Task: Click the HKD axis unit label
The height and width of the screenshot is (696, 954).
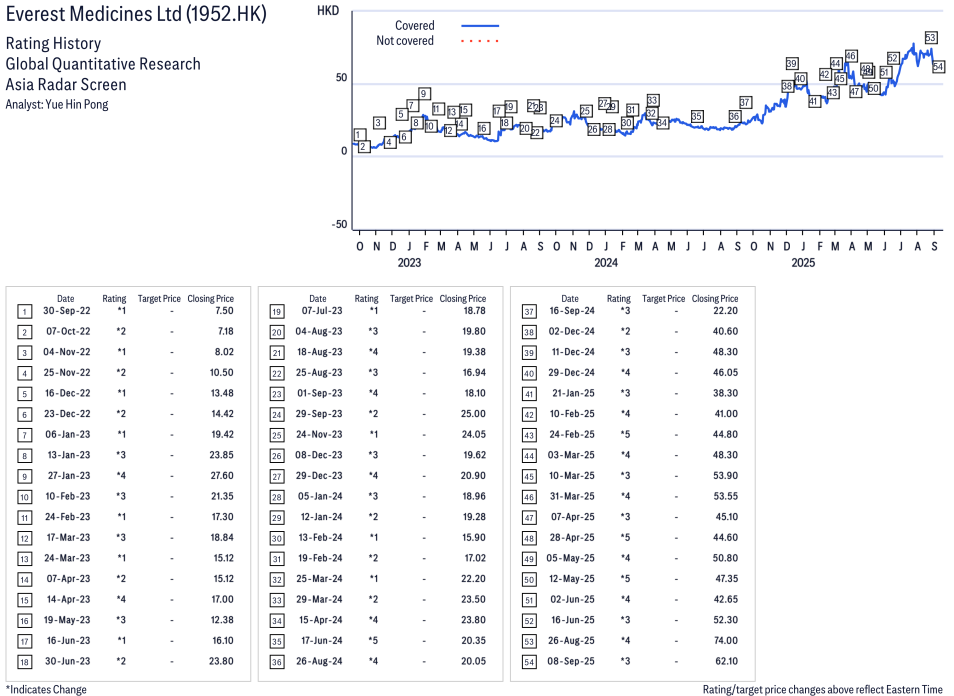Action: (328, 11)
